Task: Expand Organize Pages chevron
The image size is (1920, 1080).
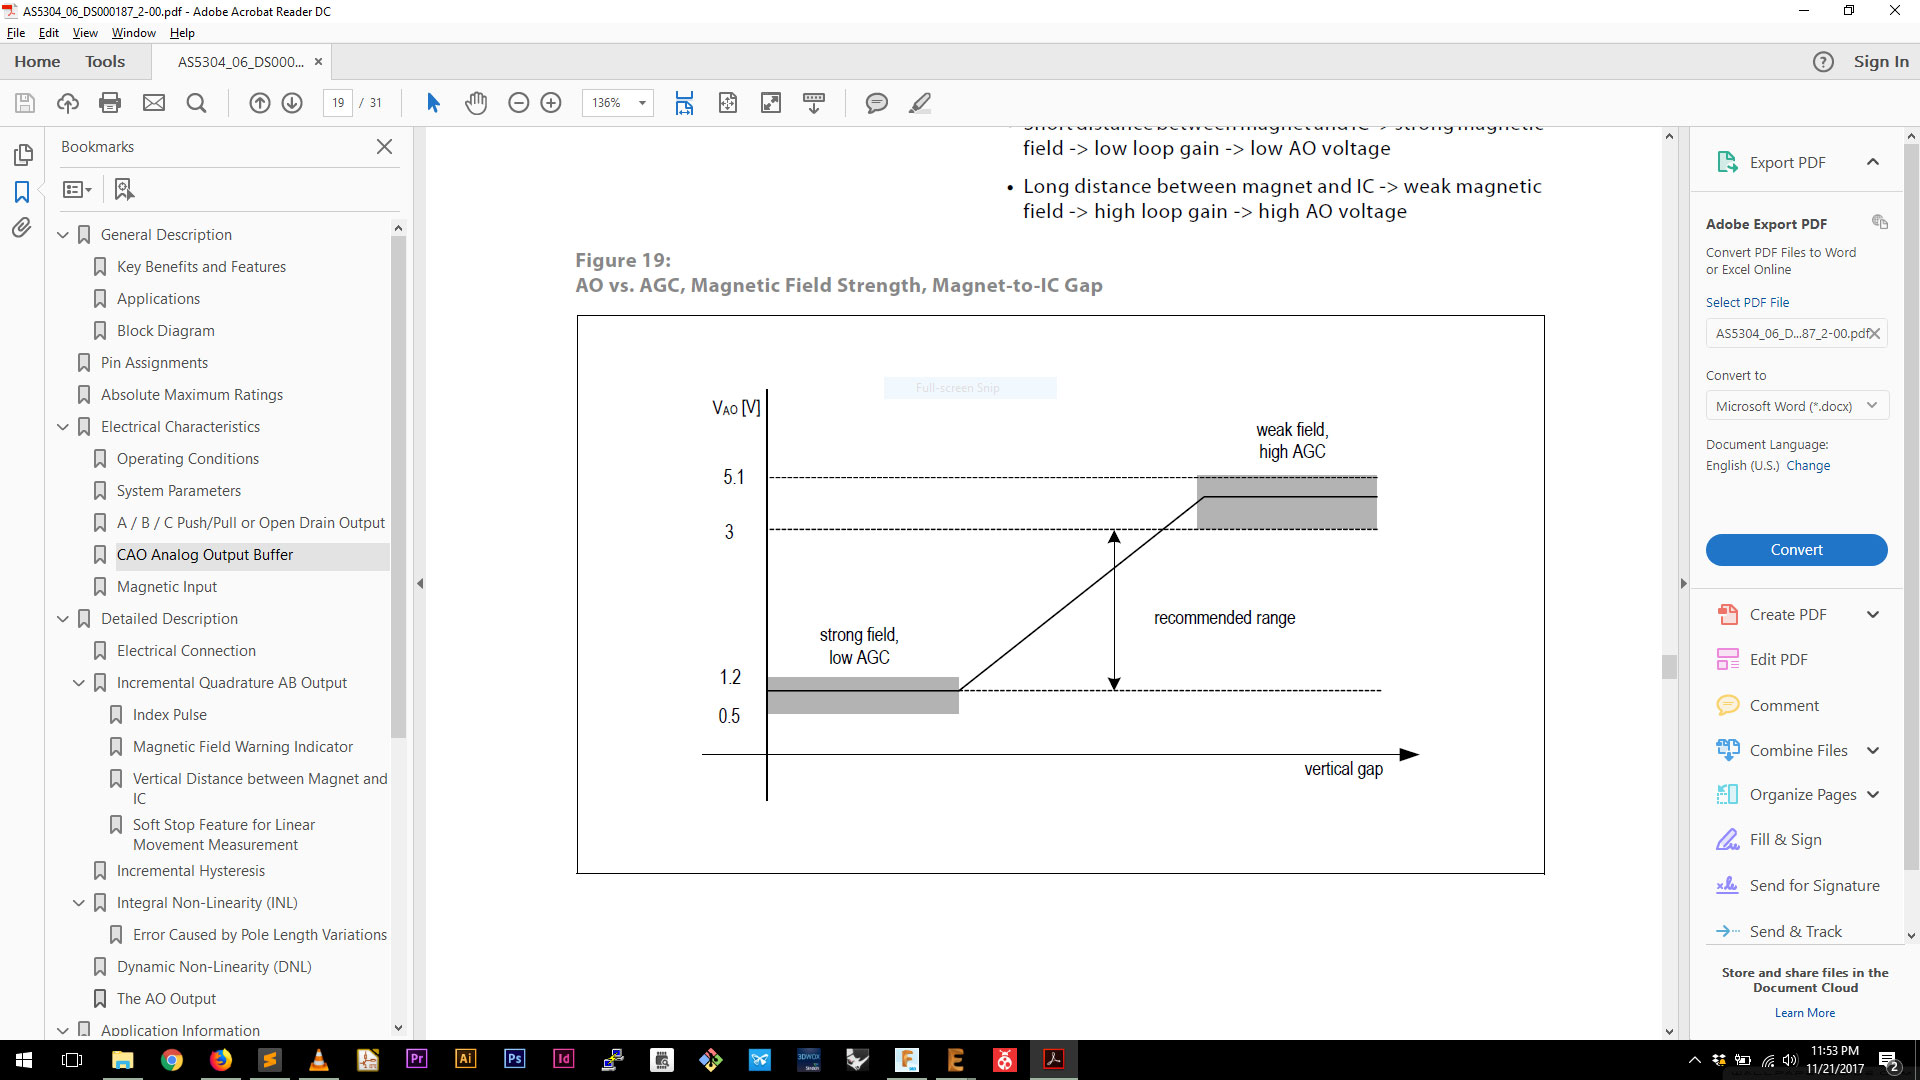Action: [x=1873, y=795]
